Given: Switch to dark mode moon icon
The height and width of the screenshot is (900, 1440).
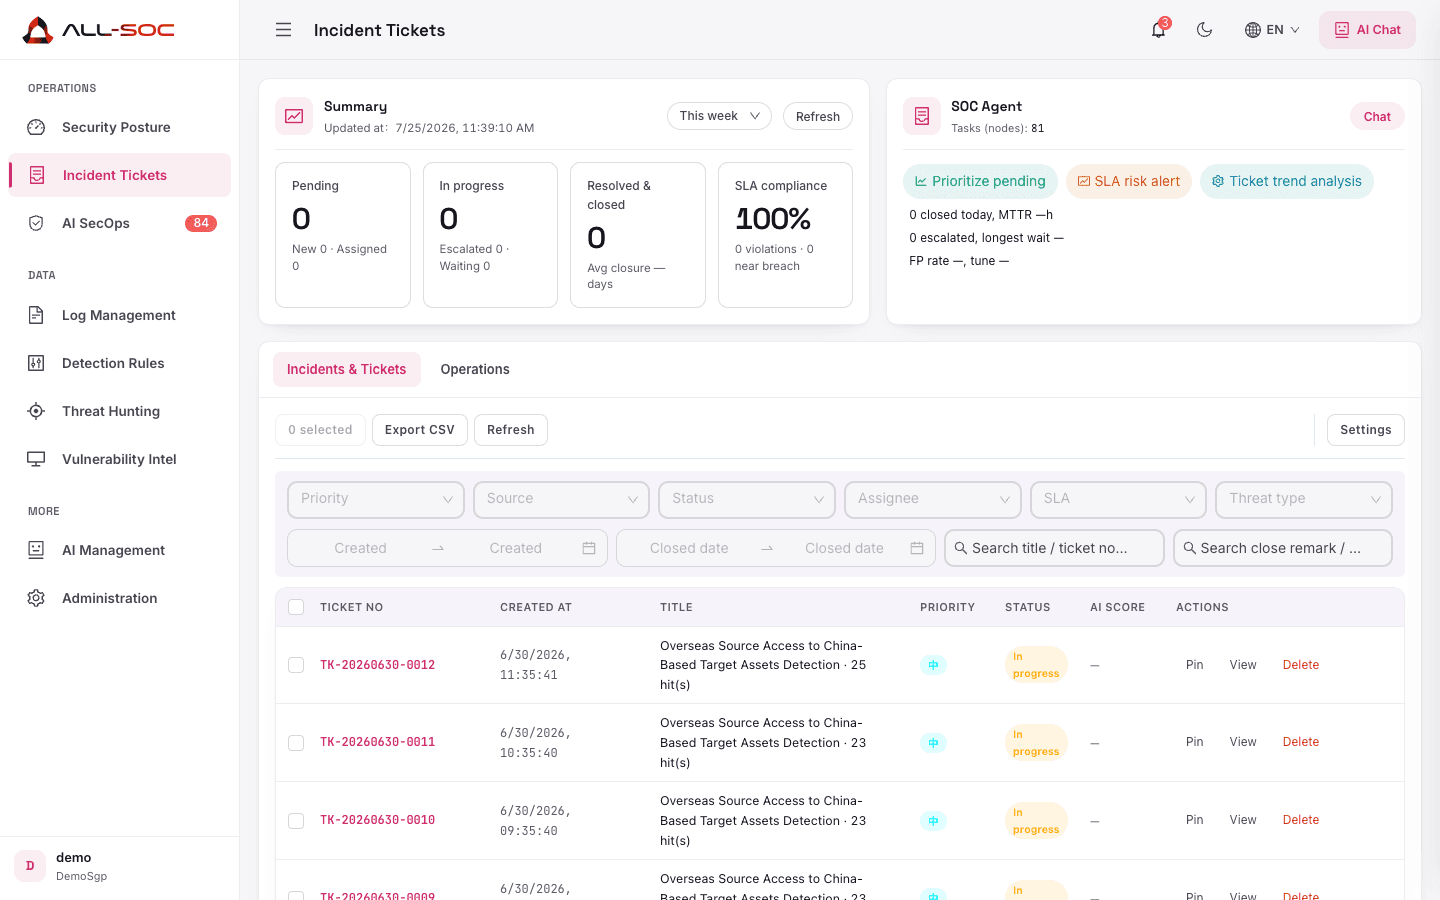Looking at the screenshot, I should (x=1205, y=30).
